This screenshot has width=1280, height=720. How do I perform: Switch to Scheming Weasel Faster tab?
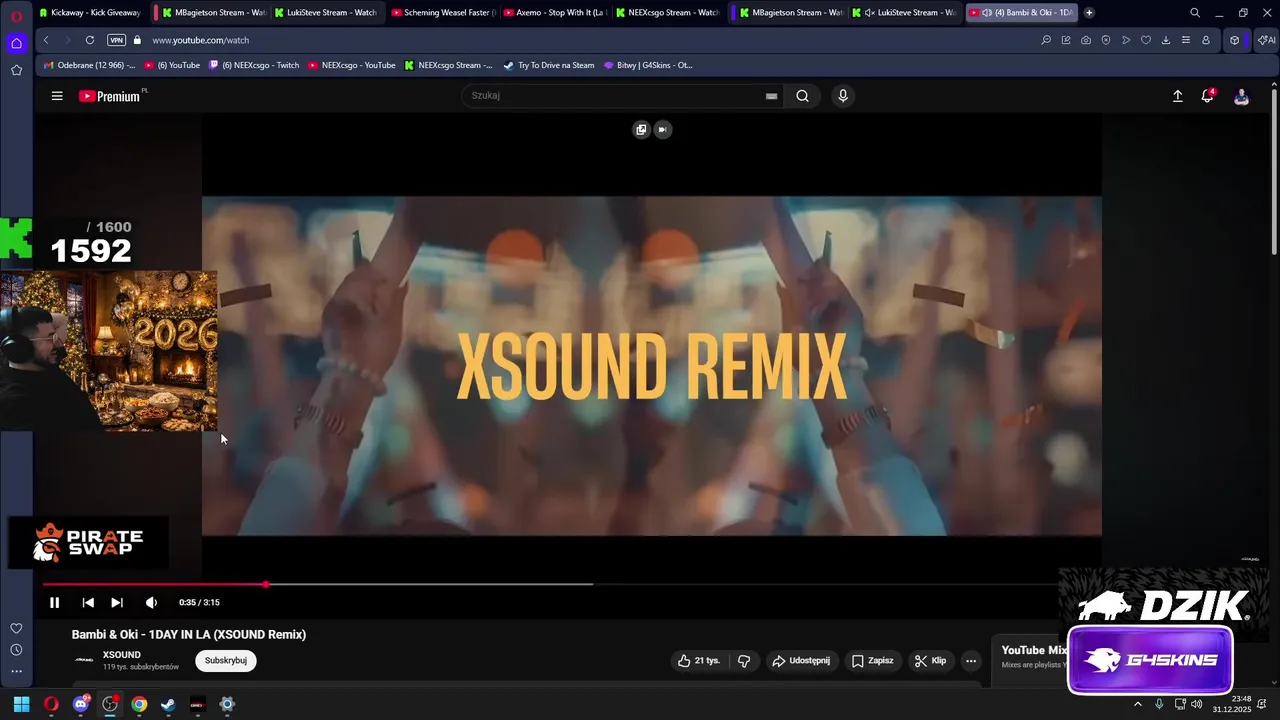coord(444,13)
